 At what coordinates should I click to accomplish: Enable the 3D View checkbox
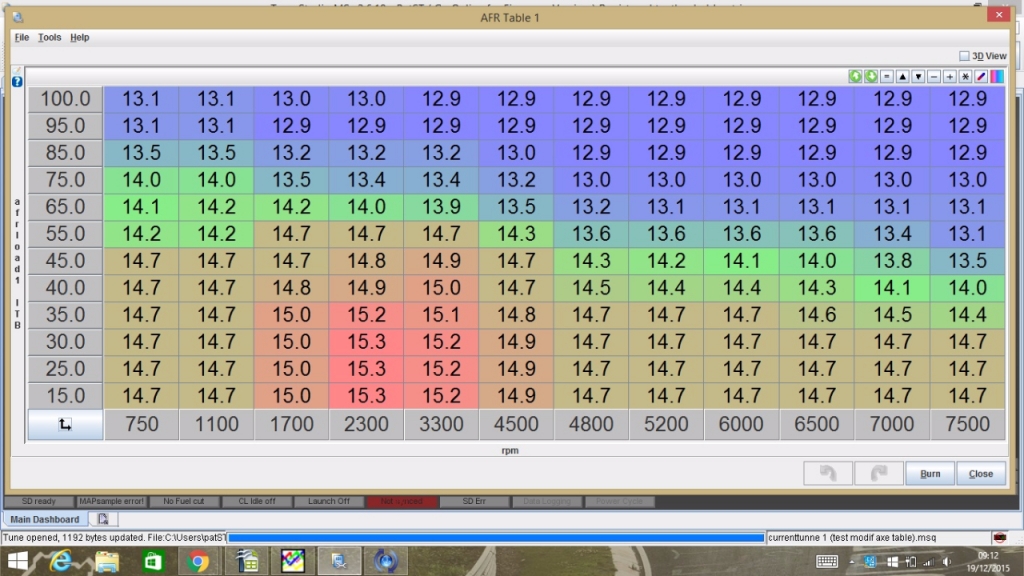coord(964,56)
